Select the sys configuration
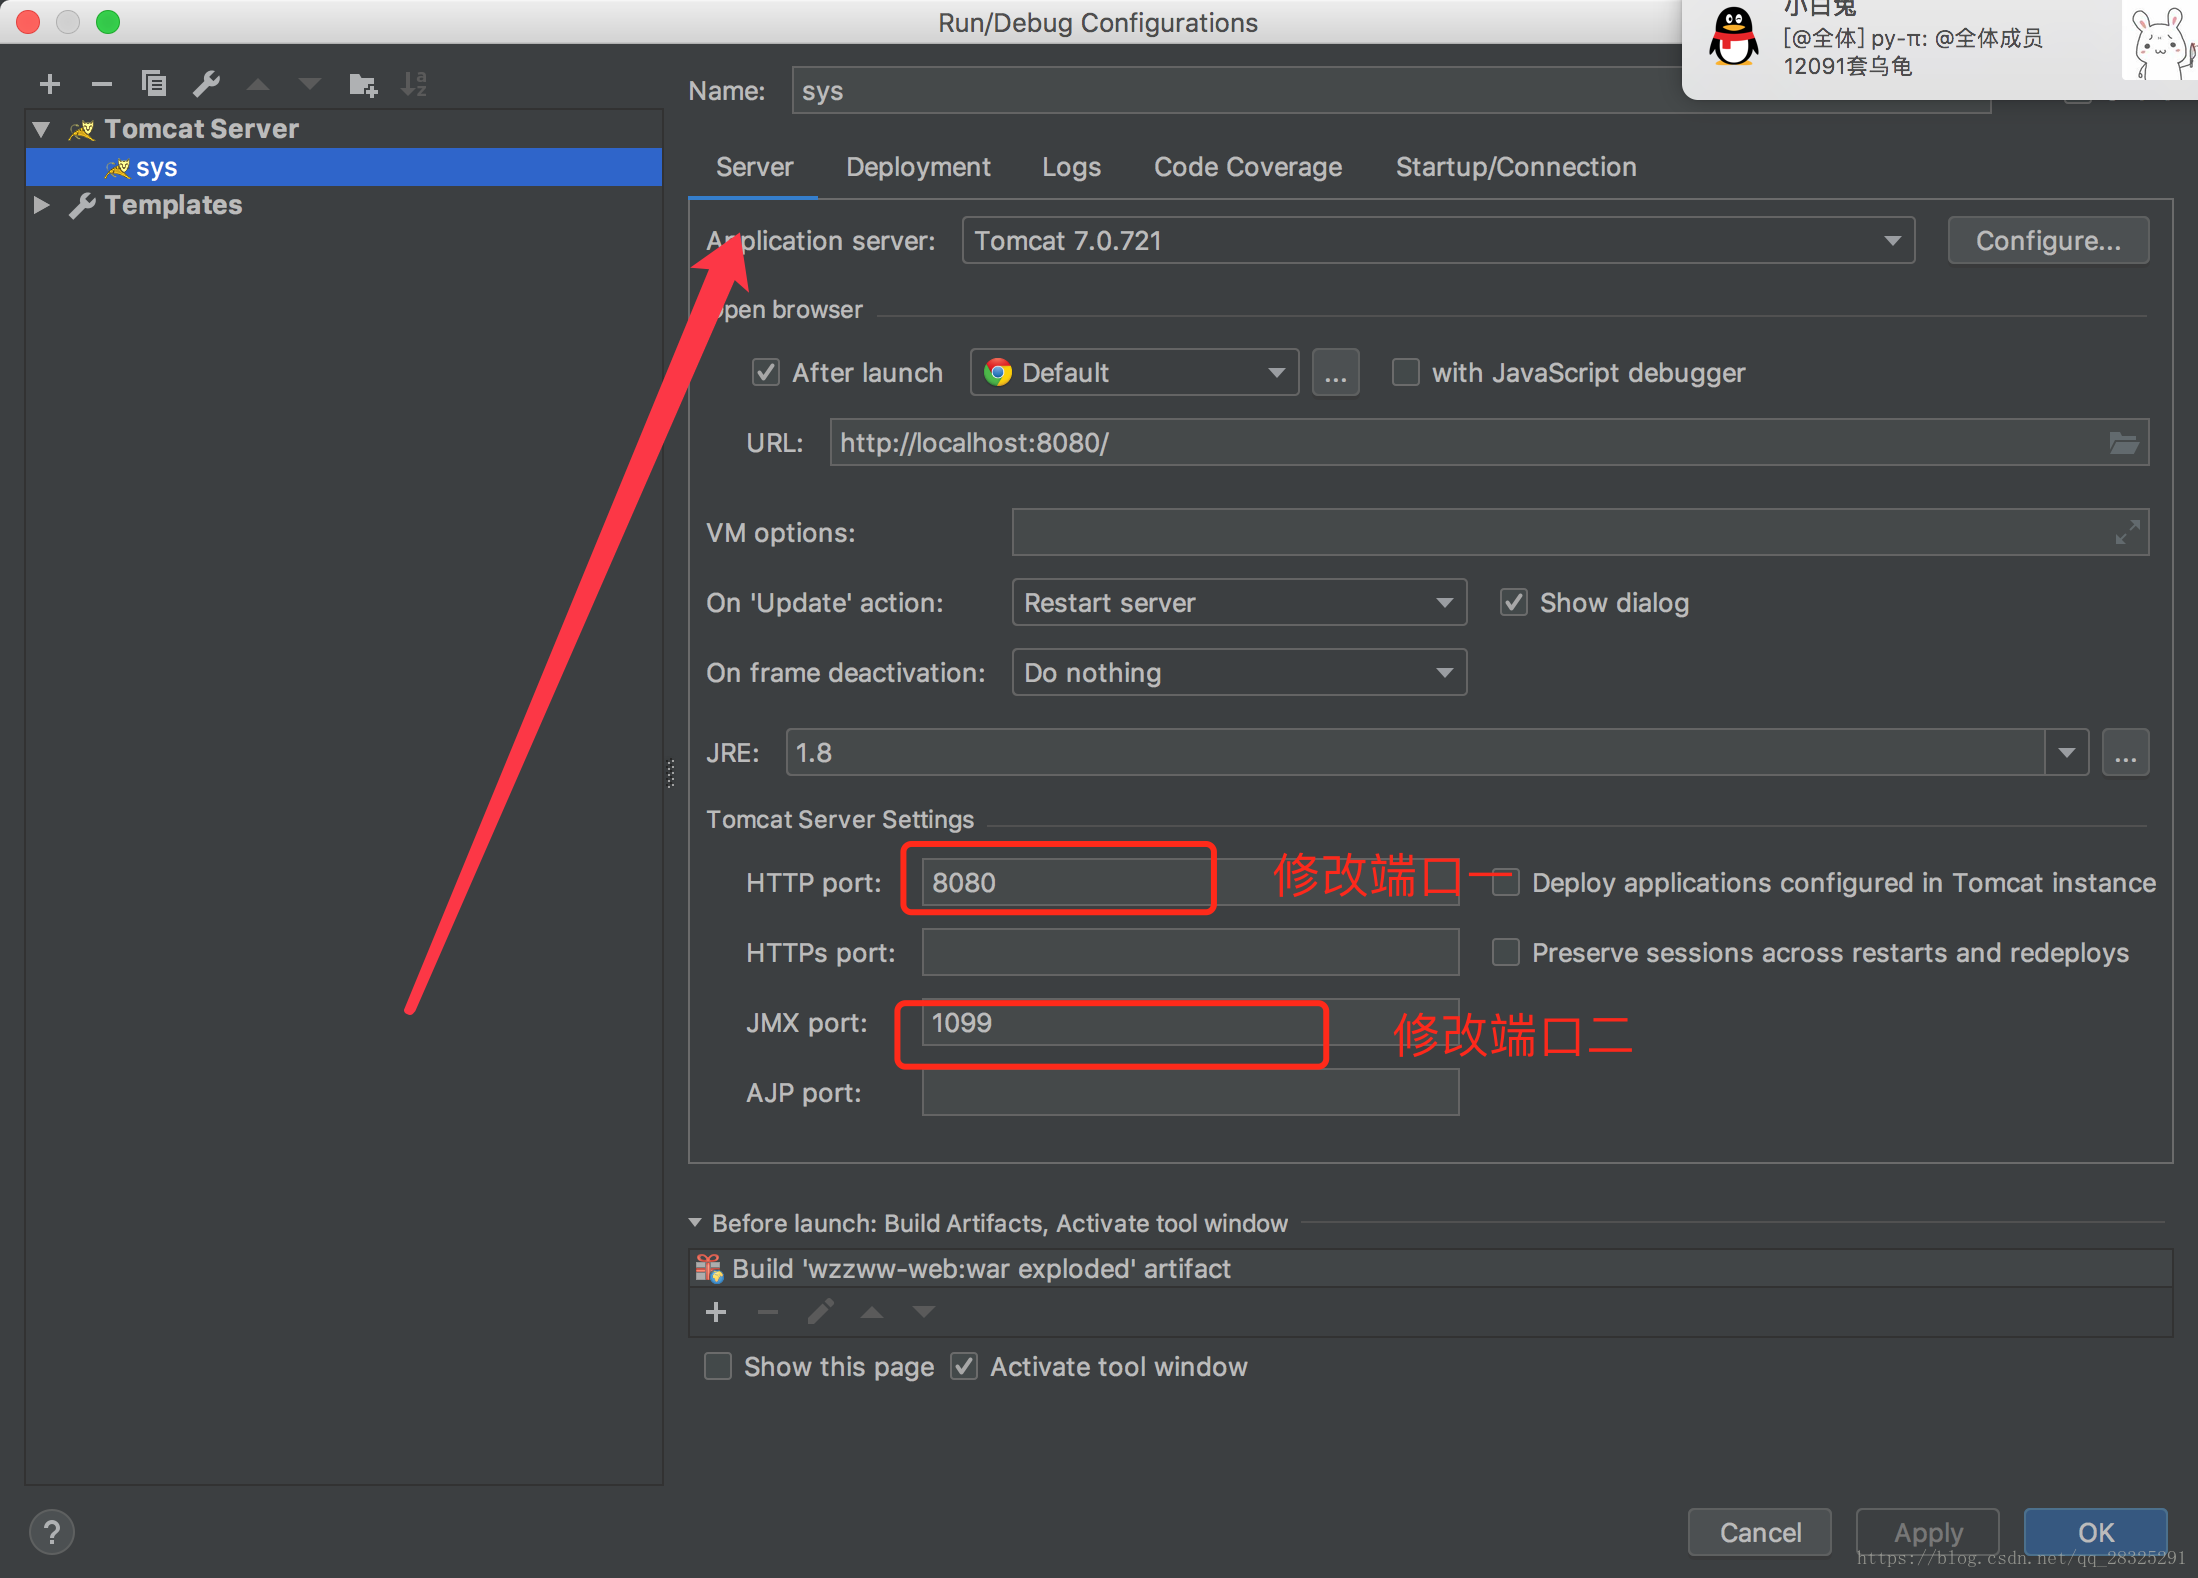The height and width of the screenshot is (1578, 2198). click(344, 168)
